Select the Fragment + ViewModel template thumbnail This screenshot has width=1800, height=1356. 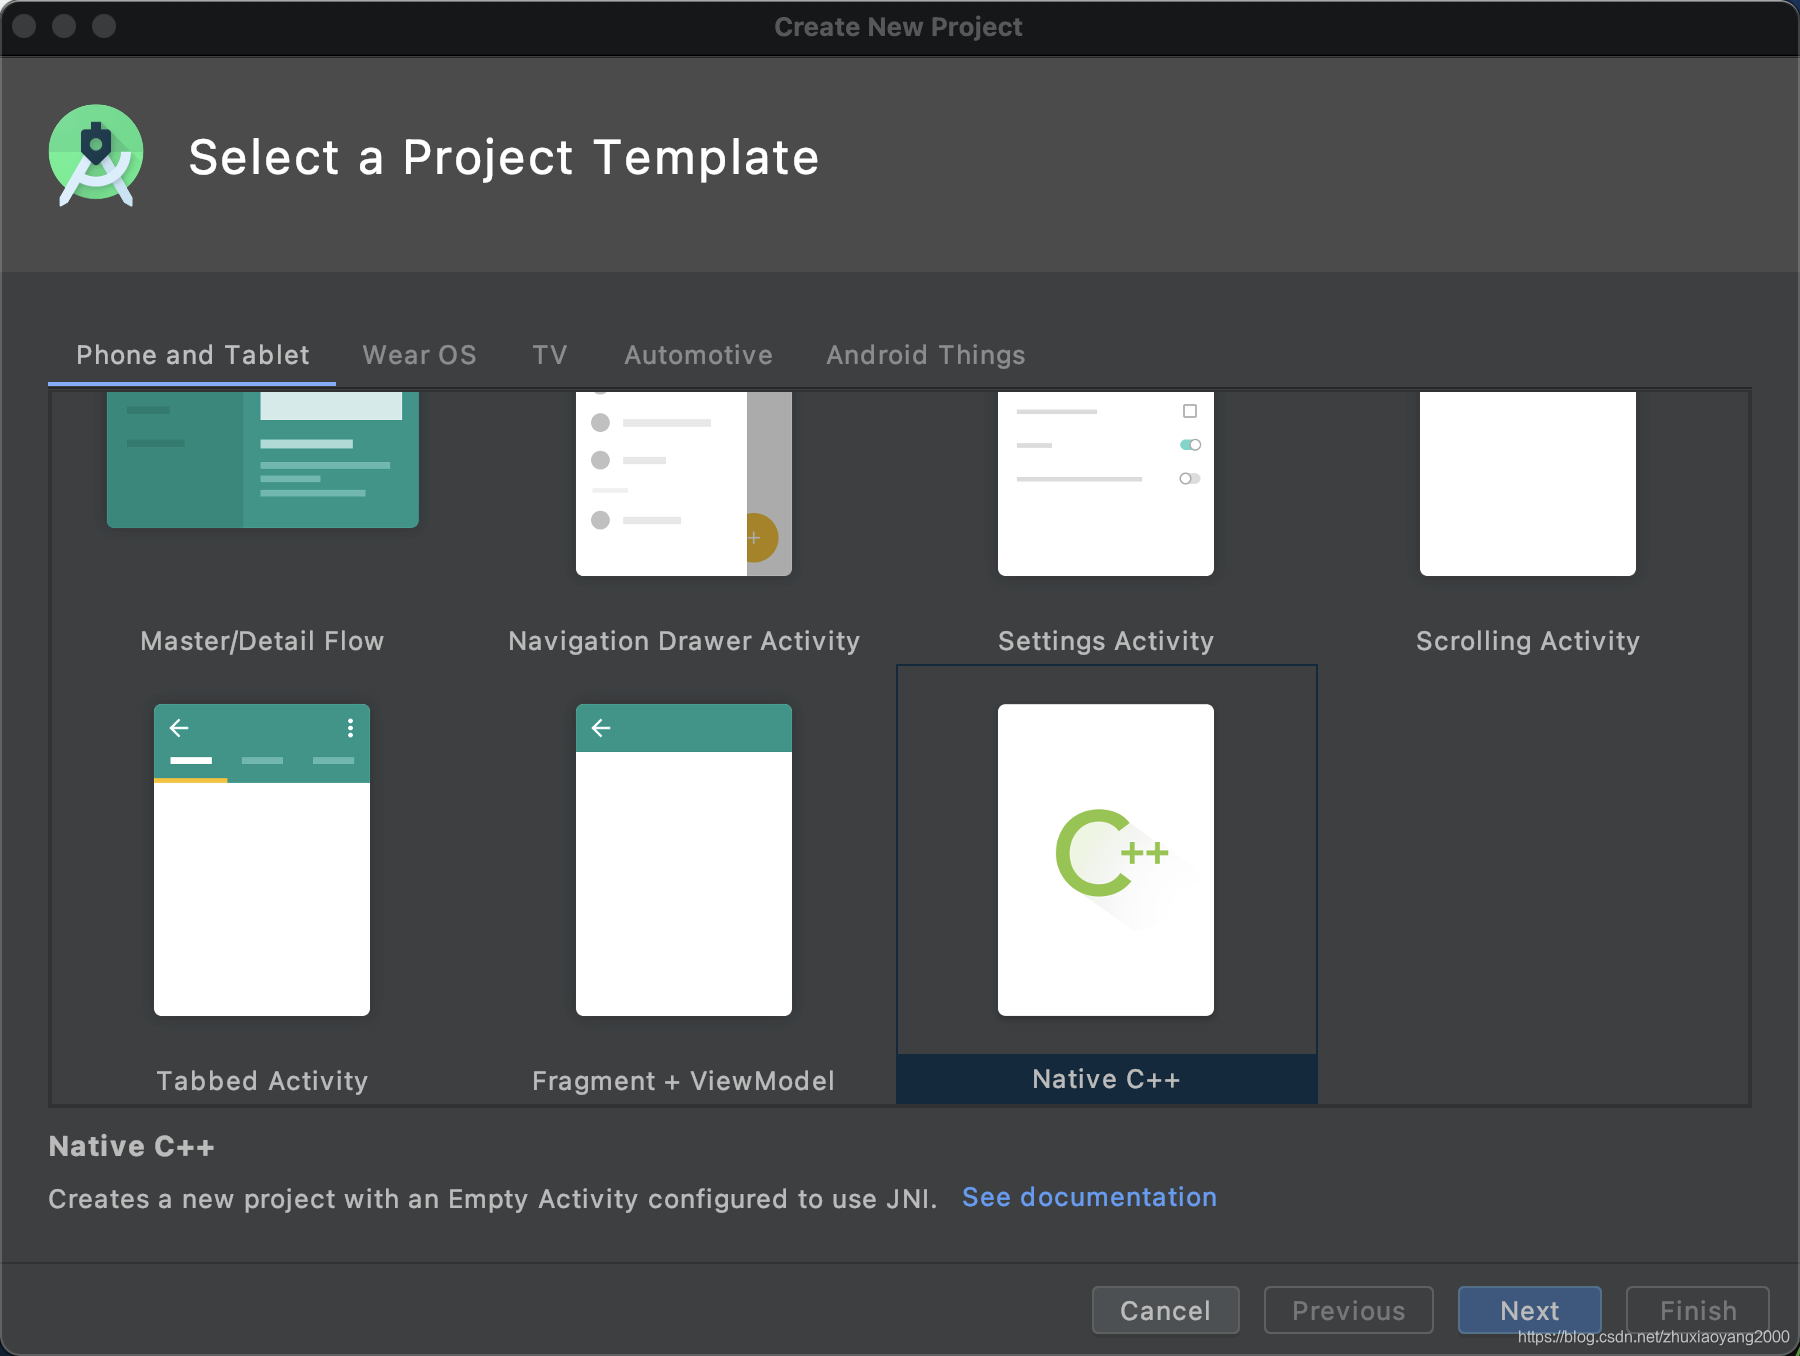point(684,860)
